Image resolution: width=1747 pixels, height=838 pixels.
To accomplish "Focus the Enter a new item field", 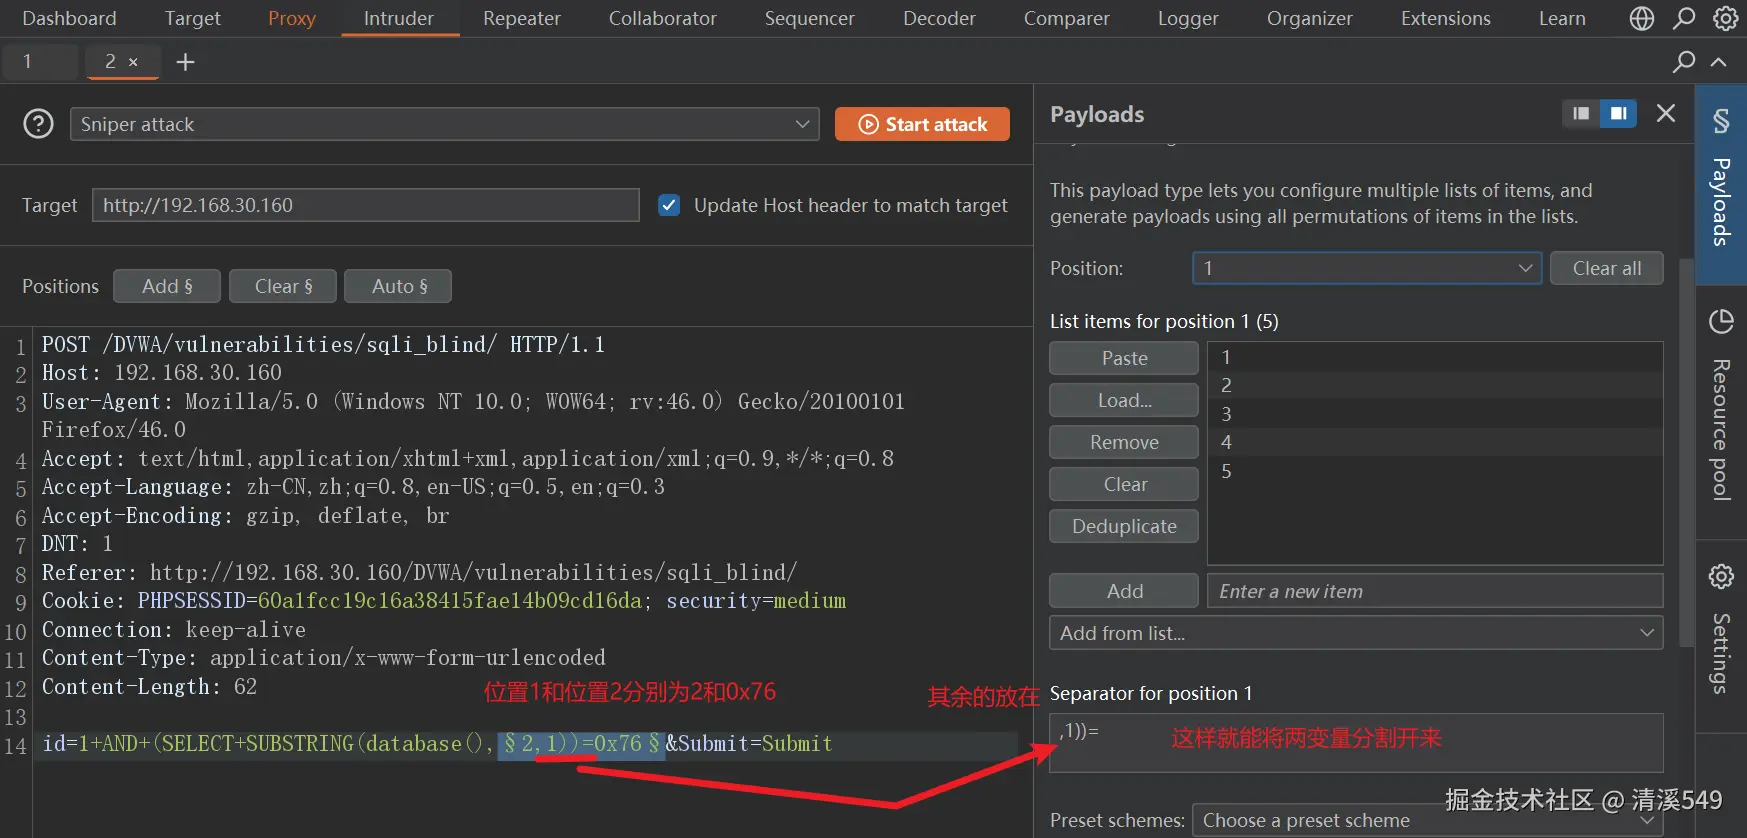I will tap(1435, 591).
